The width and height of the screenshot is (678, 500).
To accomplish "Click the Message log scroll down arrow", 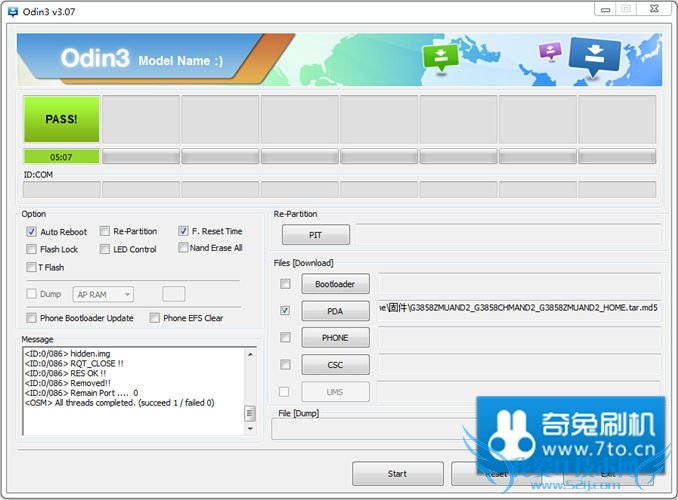I will (250, 429).
